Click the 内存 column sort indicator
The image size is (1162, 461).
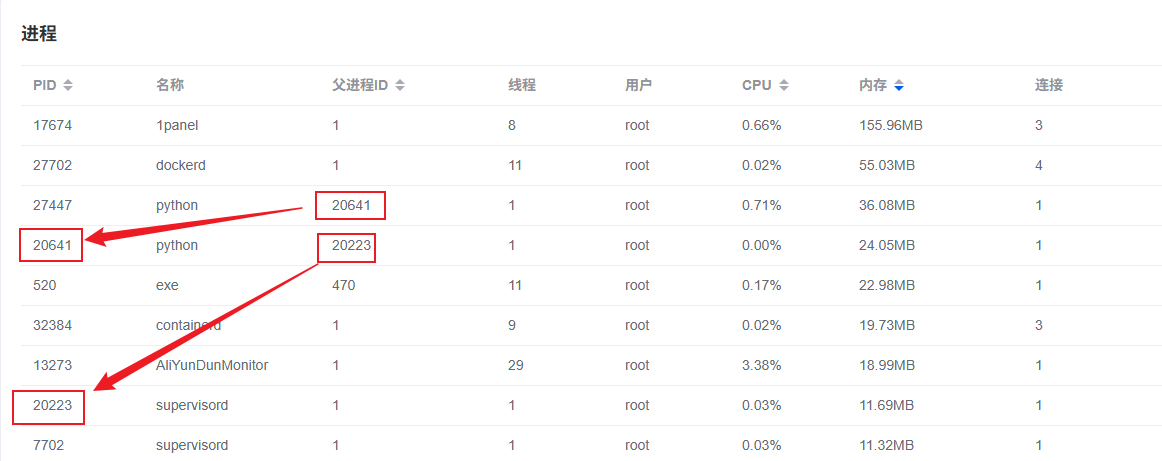point(899,86)
